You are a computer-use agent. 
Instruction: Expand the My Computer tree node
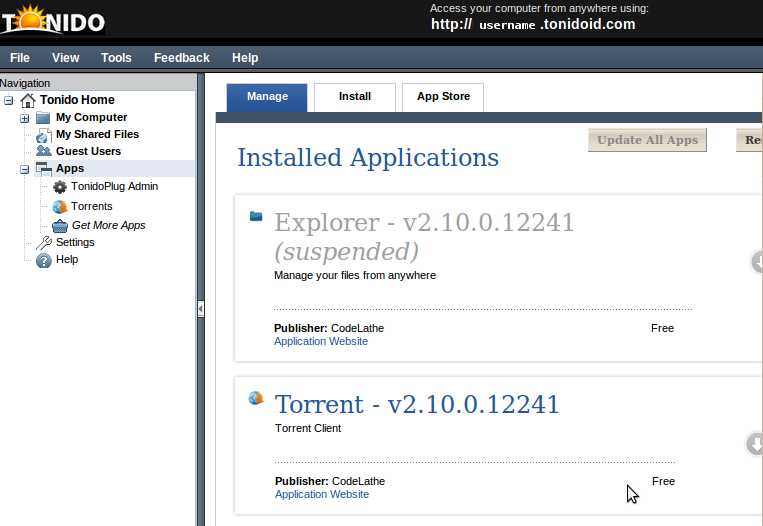pos(25,118)
